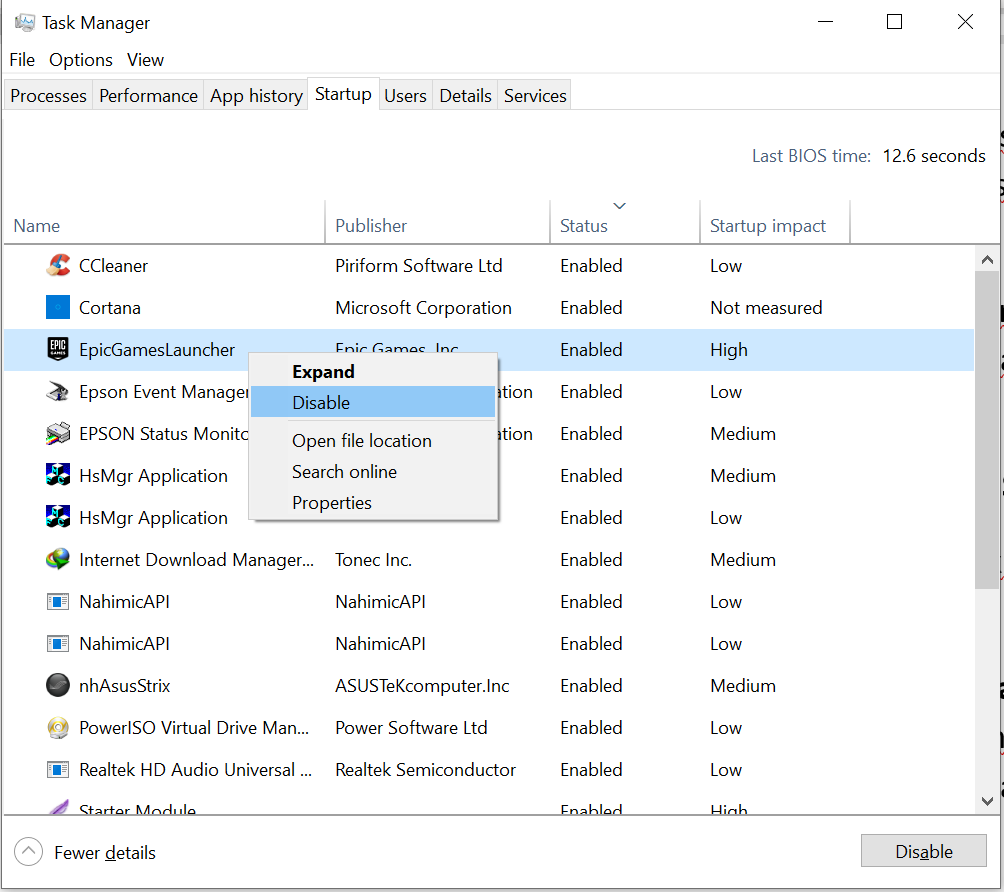Click the PowerISO disc icon
The width and height of the screenshot is (1004, 892).
point(58,727)
